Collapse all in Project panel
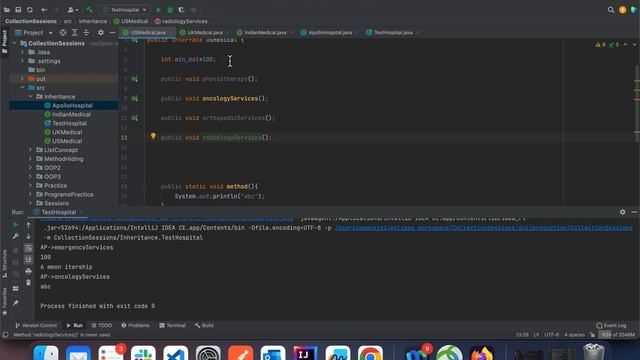Image resolution: width=640 pixels, height=360 pixels. pos(86,33)
